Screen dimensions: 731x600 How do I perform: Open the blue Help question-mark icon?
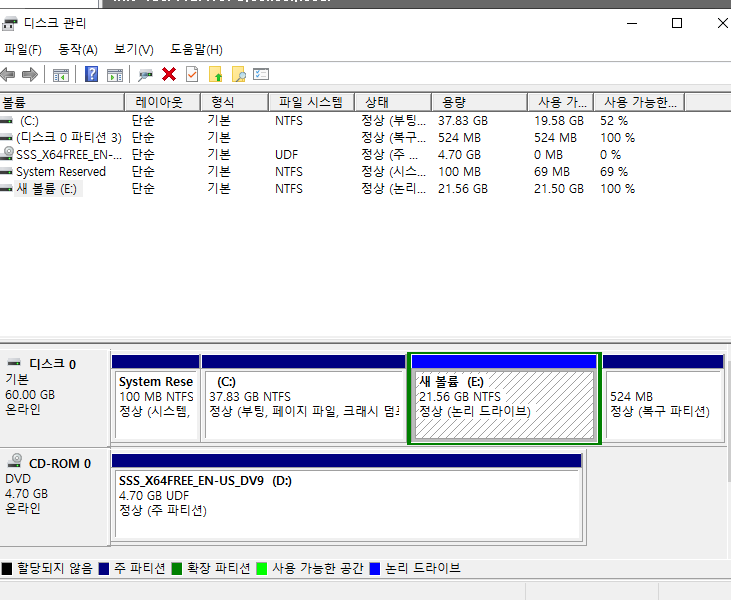coord(91,74)
